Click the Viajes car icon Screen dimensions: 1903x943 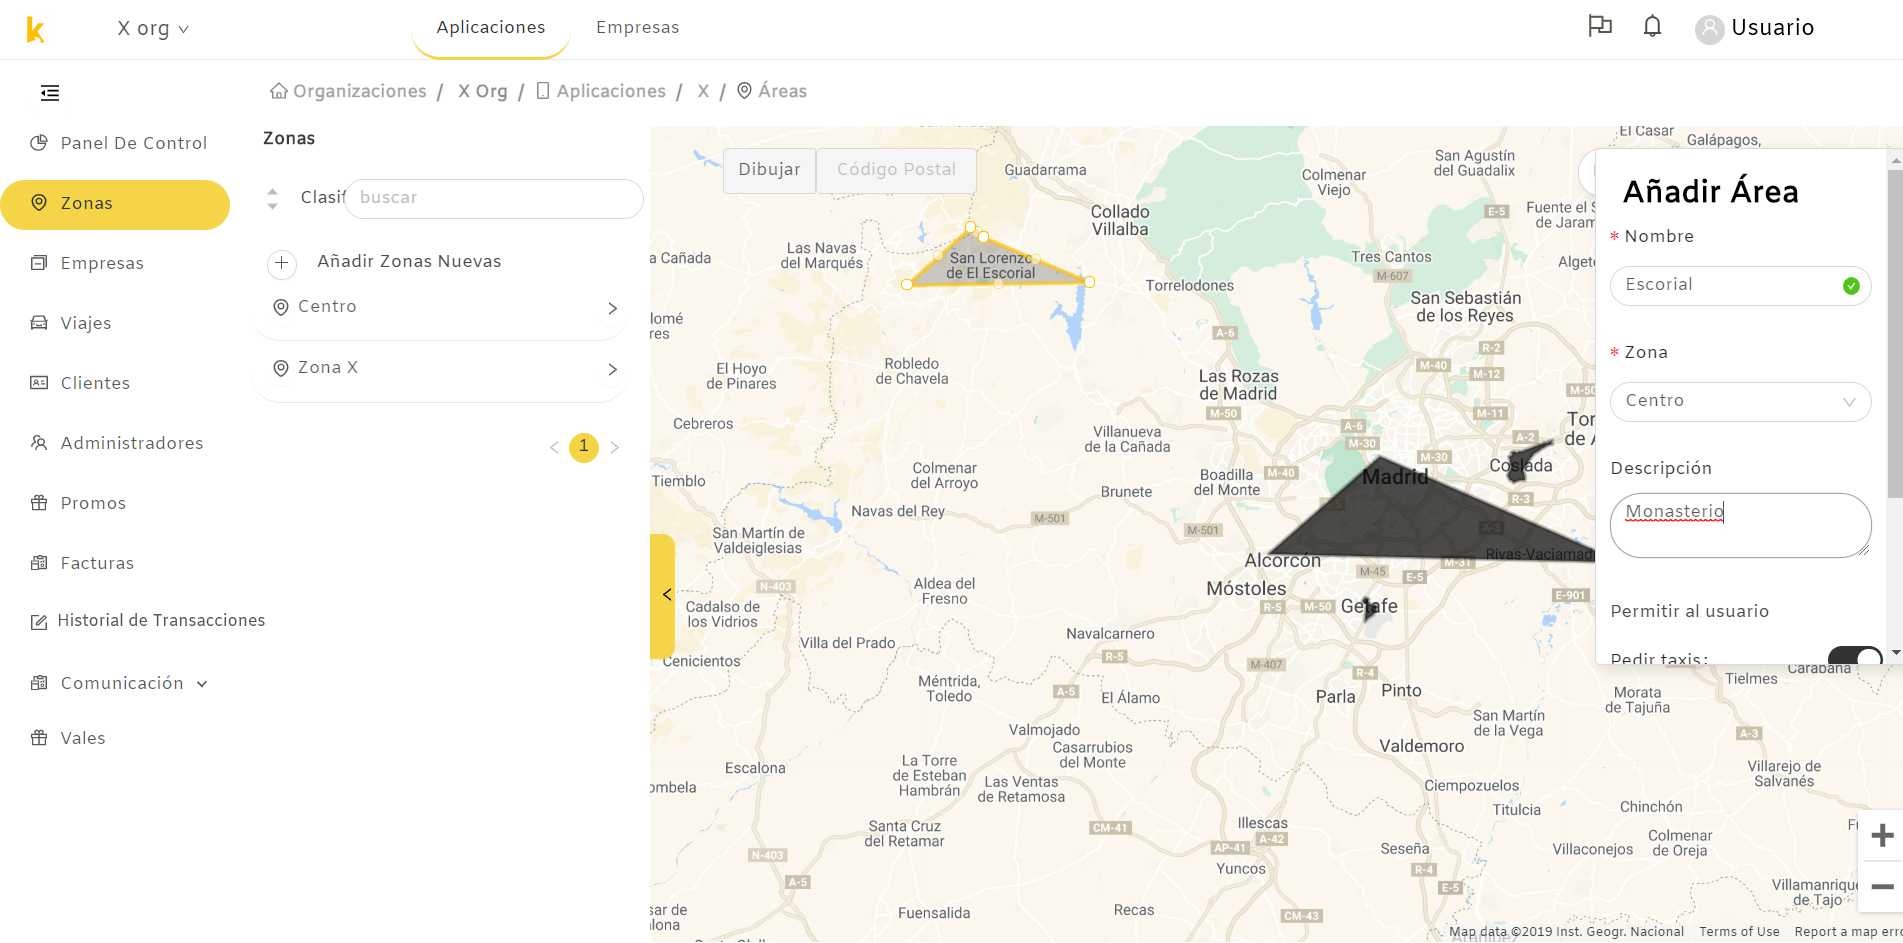(39, 323)
